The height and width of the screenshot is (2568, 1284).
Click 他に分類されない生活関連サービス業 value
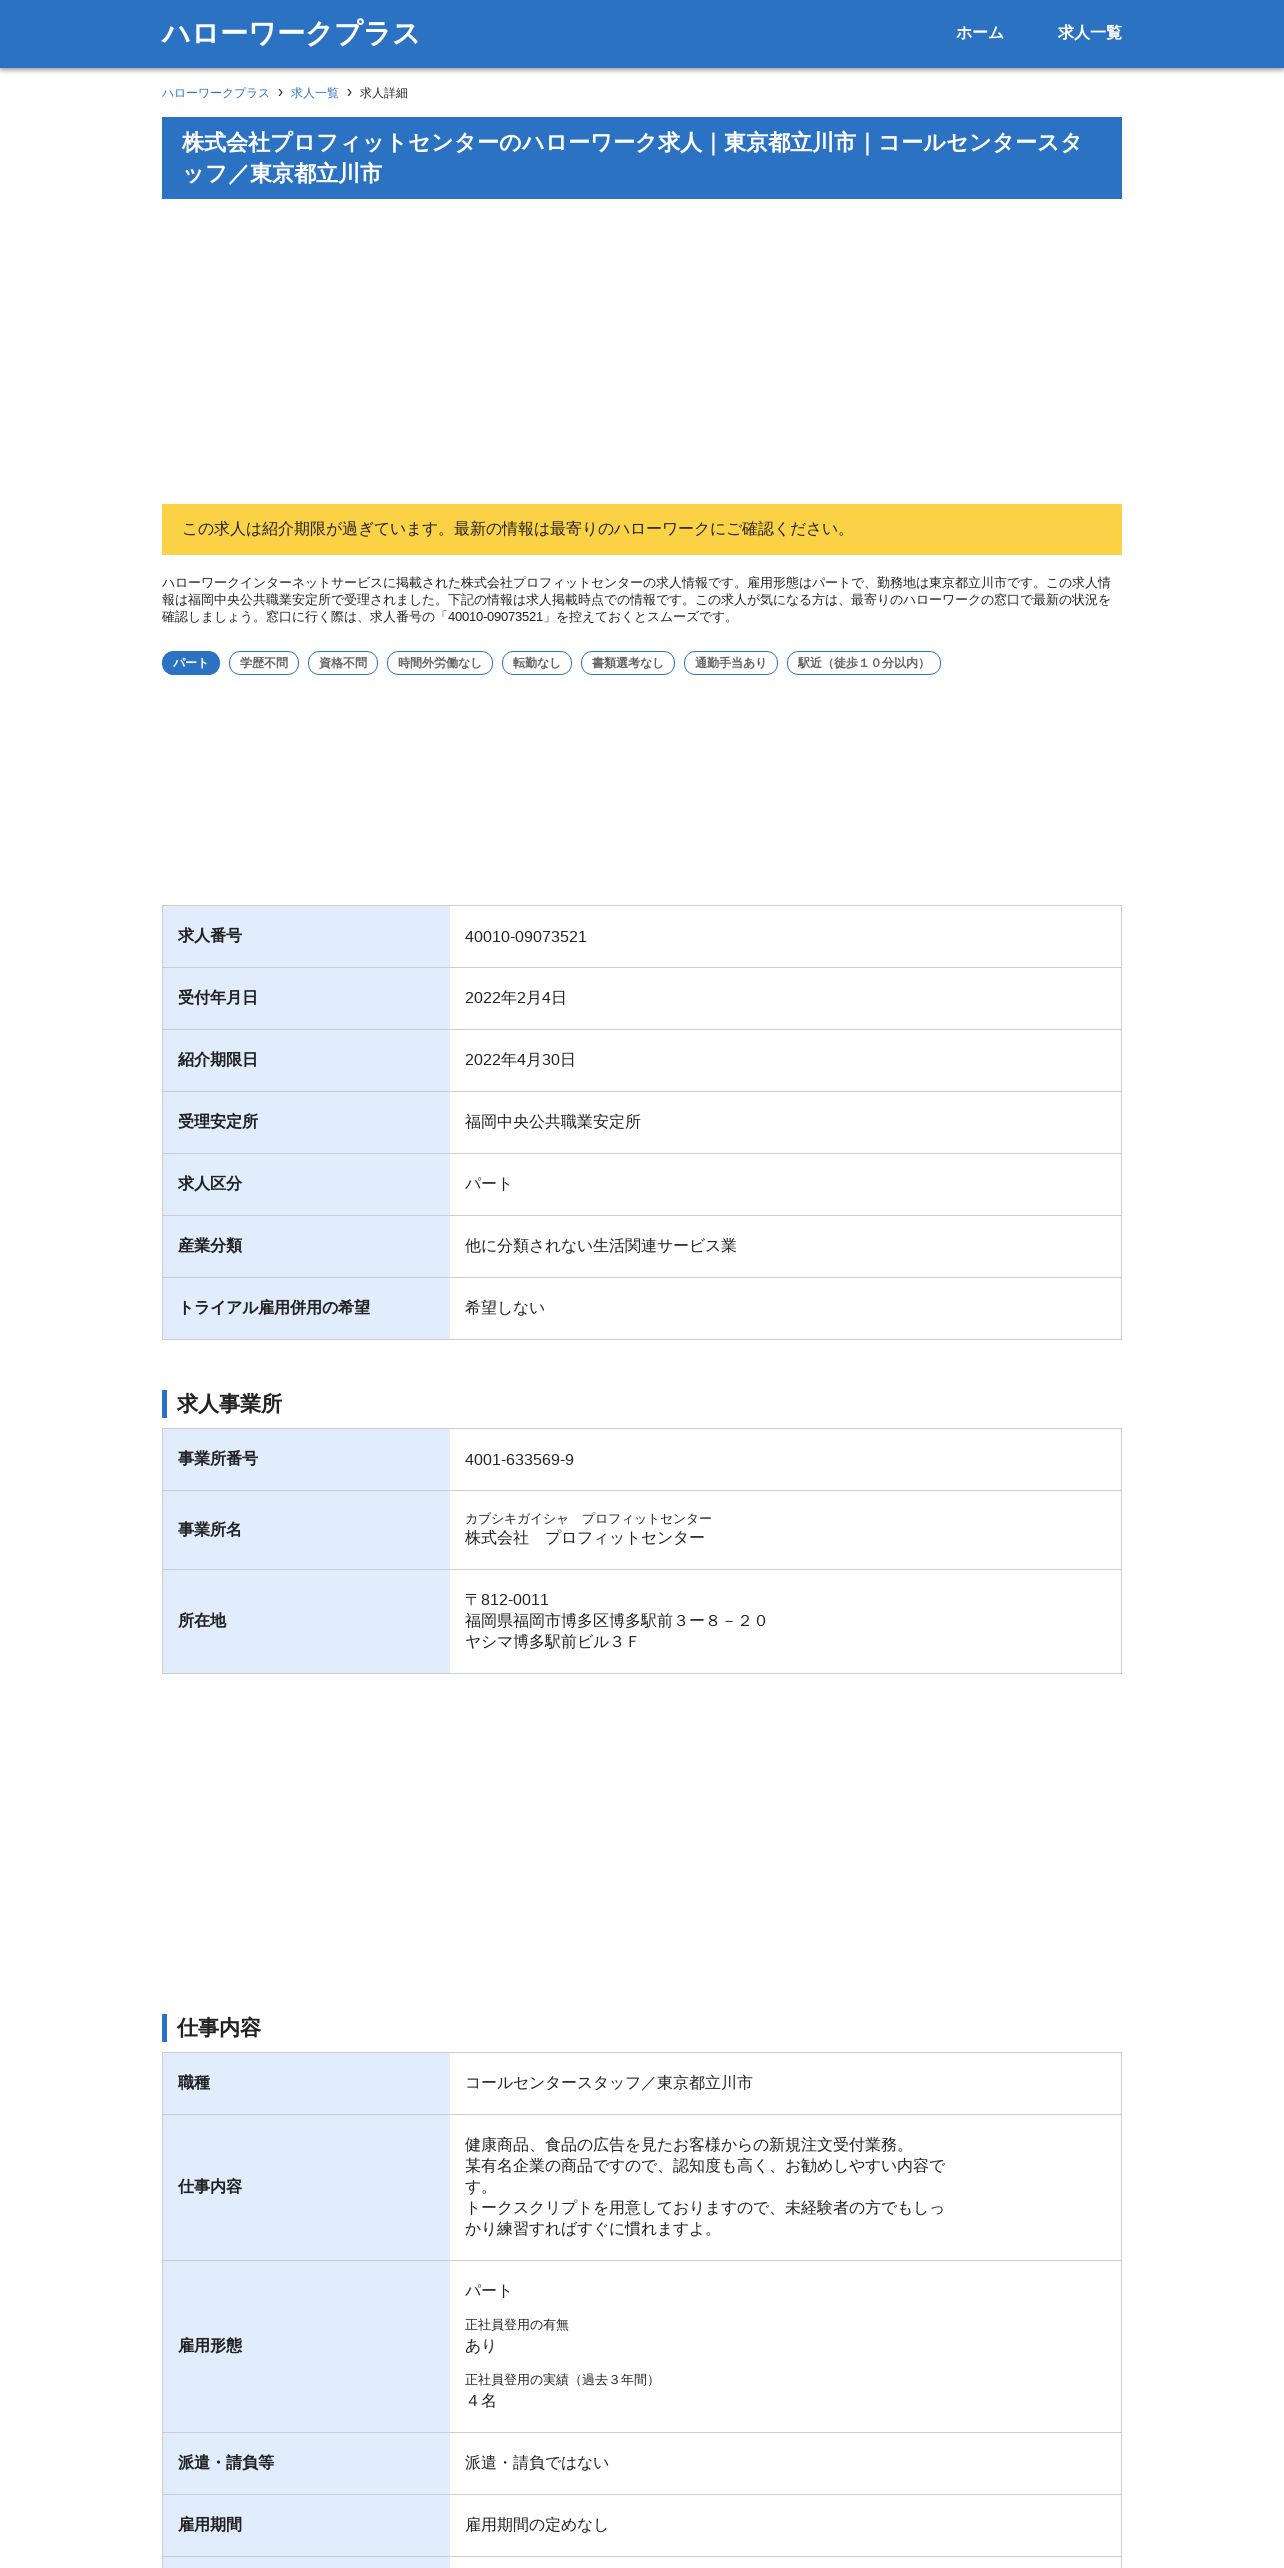601,1246
